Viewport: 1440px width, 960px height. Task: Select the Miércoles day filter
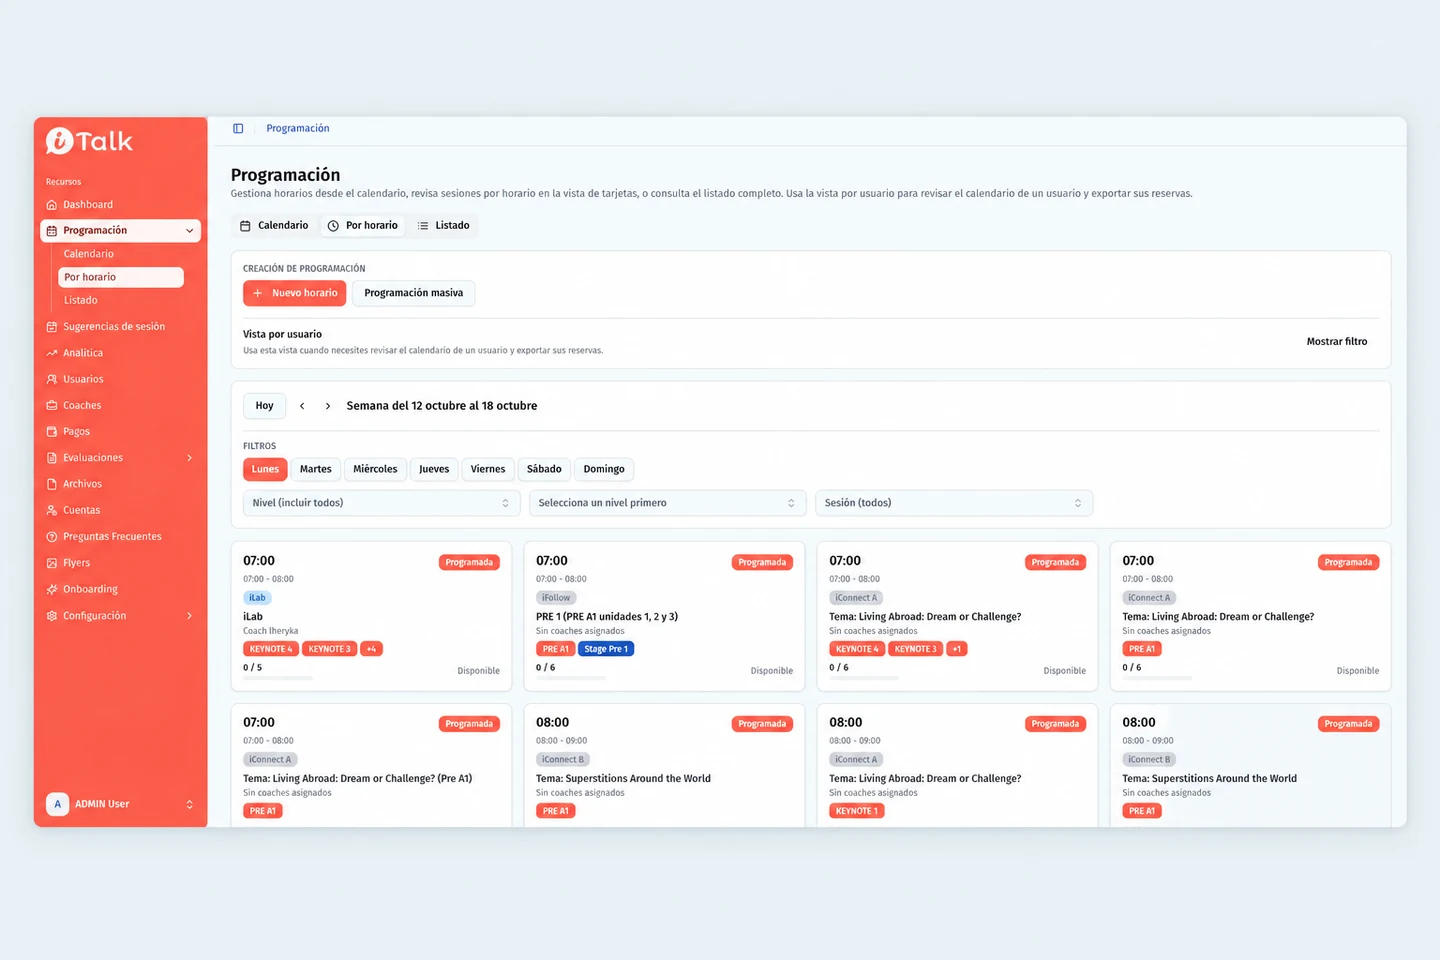[375, 469]
